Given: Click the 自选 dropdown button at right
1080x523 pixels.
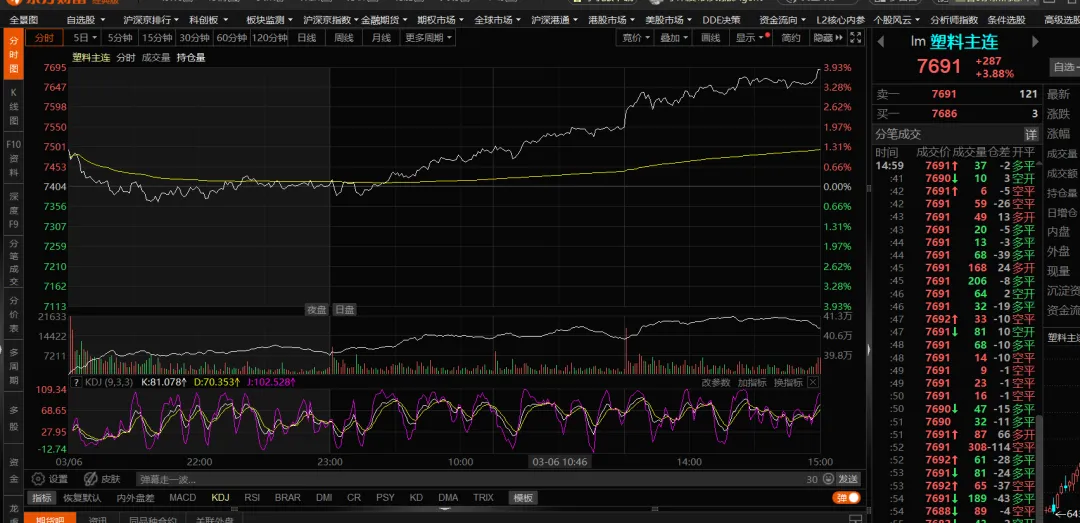Looking at the screenshot, I should [1065, 67].
